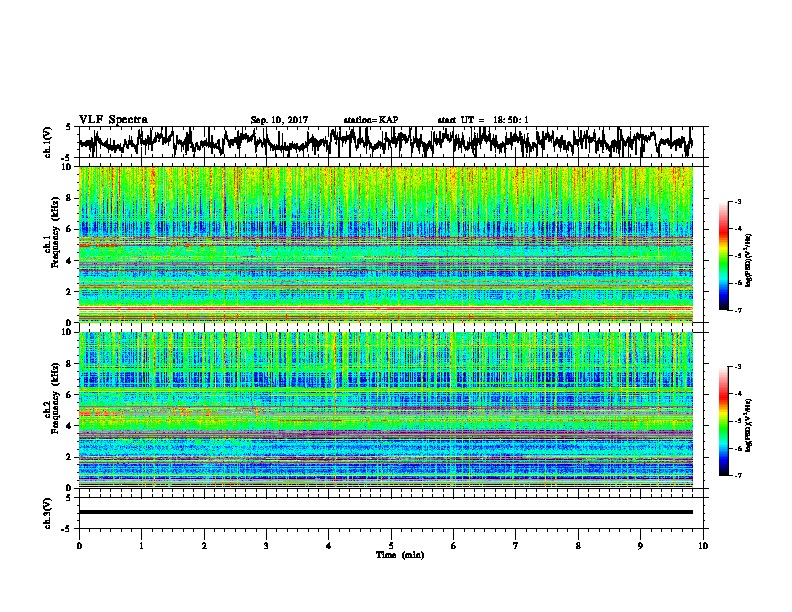Select the "start UT = 18:50:1" header
Screen dimensions: 792x612
pyautogui.click(x=483, y=120)
